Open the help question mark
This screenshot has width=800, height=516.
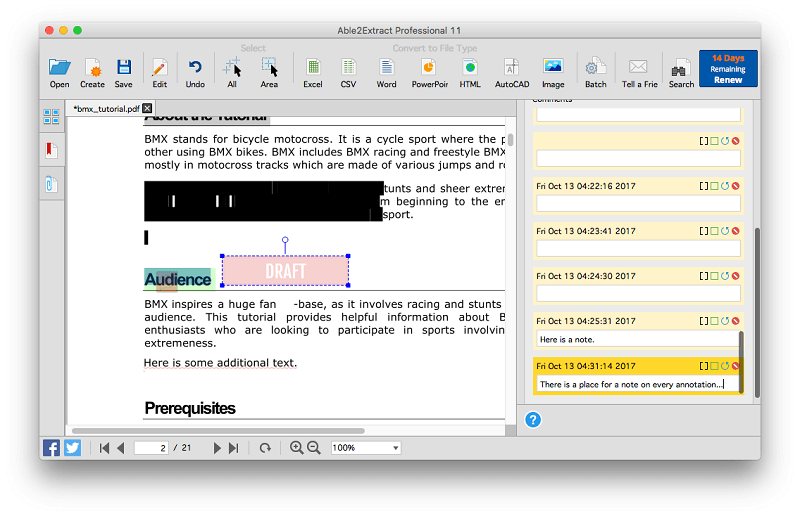coord(533,420)
